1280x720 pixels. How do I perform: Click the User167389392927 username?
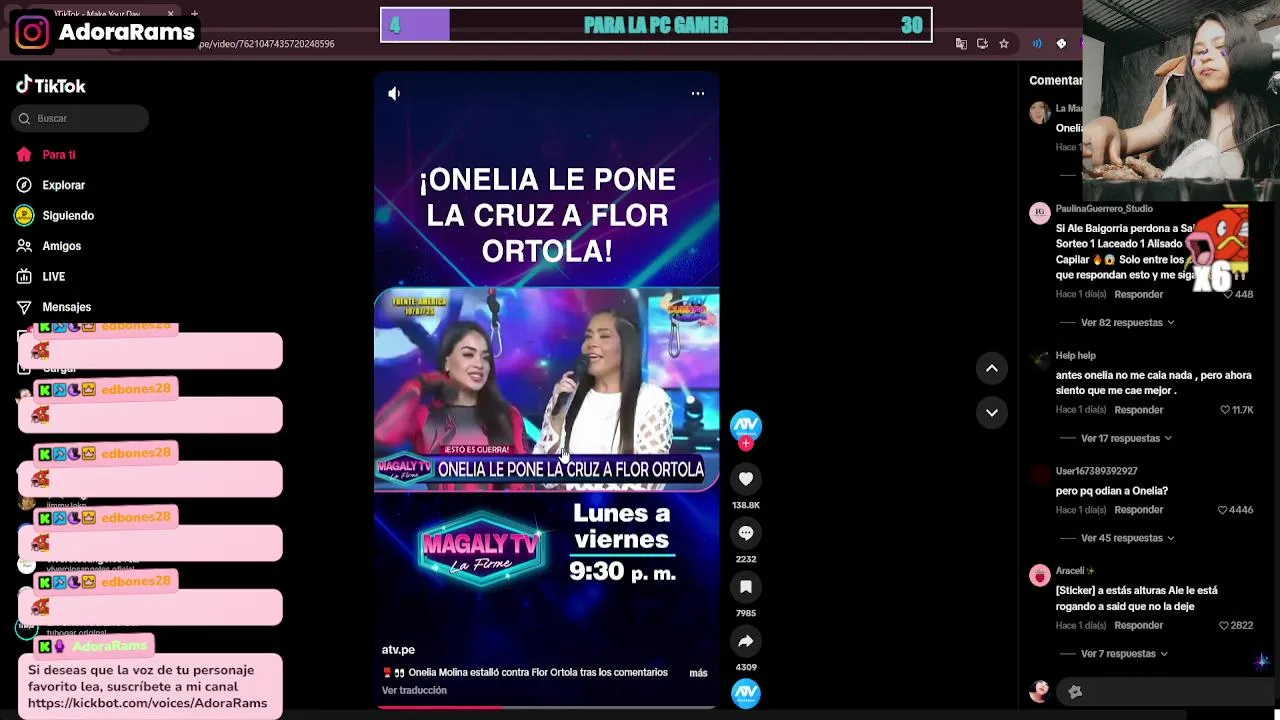click(1096, 471)
